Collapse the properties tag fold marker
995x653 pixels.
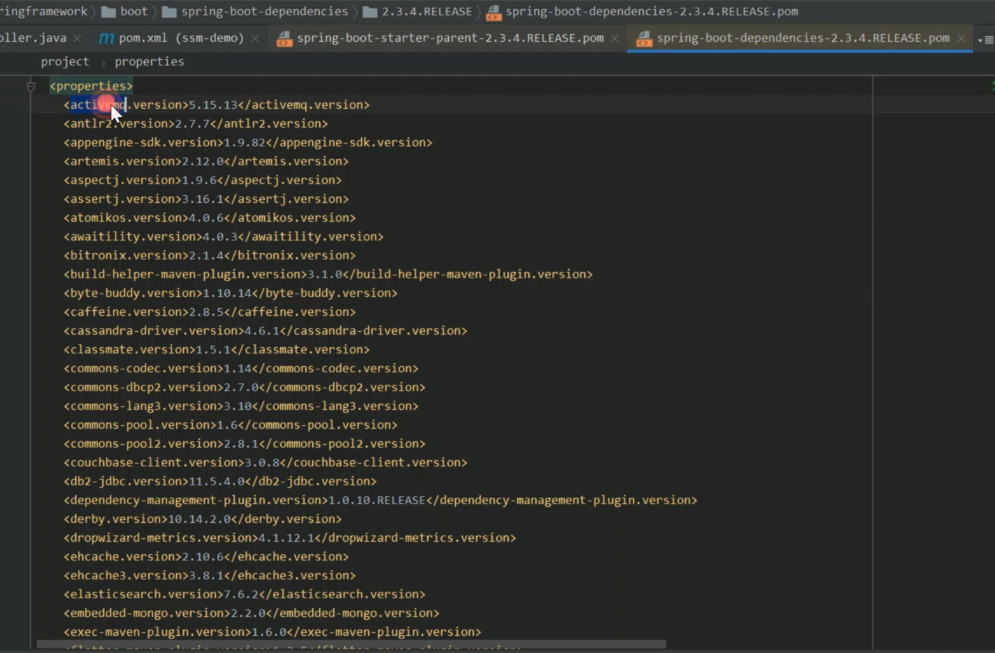[31, 86]
